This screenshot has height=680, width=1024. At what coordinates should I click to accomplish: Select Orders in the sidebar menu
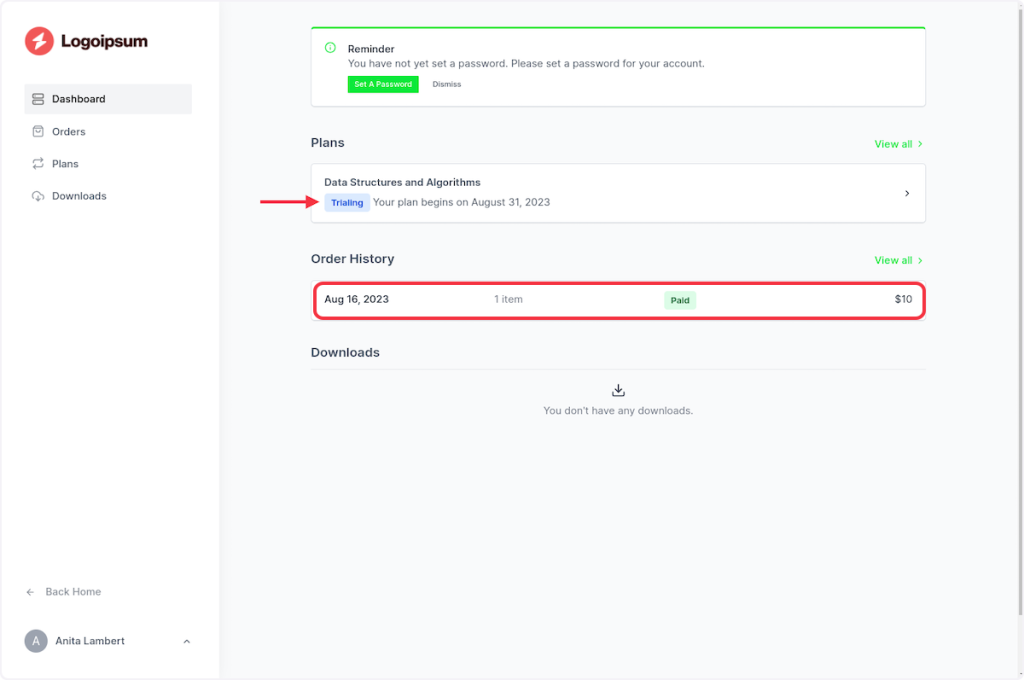tap(69, 132)
